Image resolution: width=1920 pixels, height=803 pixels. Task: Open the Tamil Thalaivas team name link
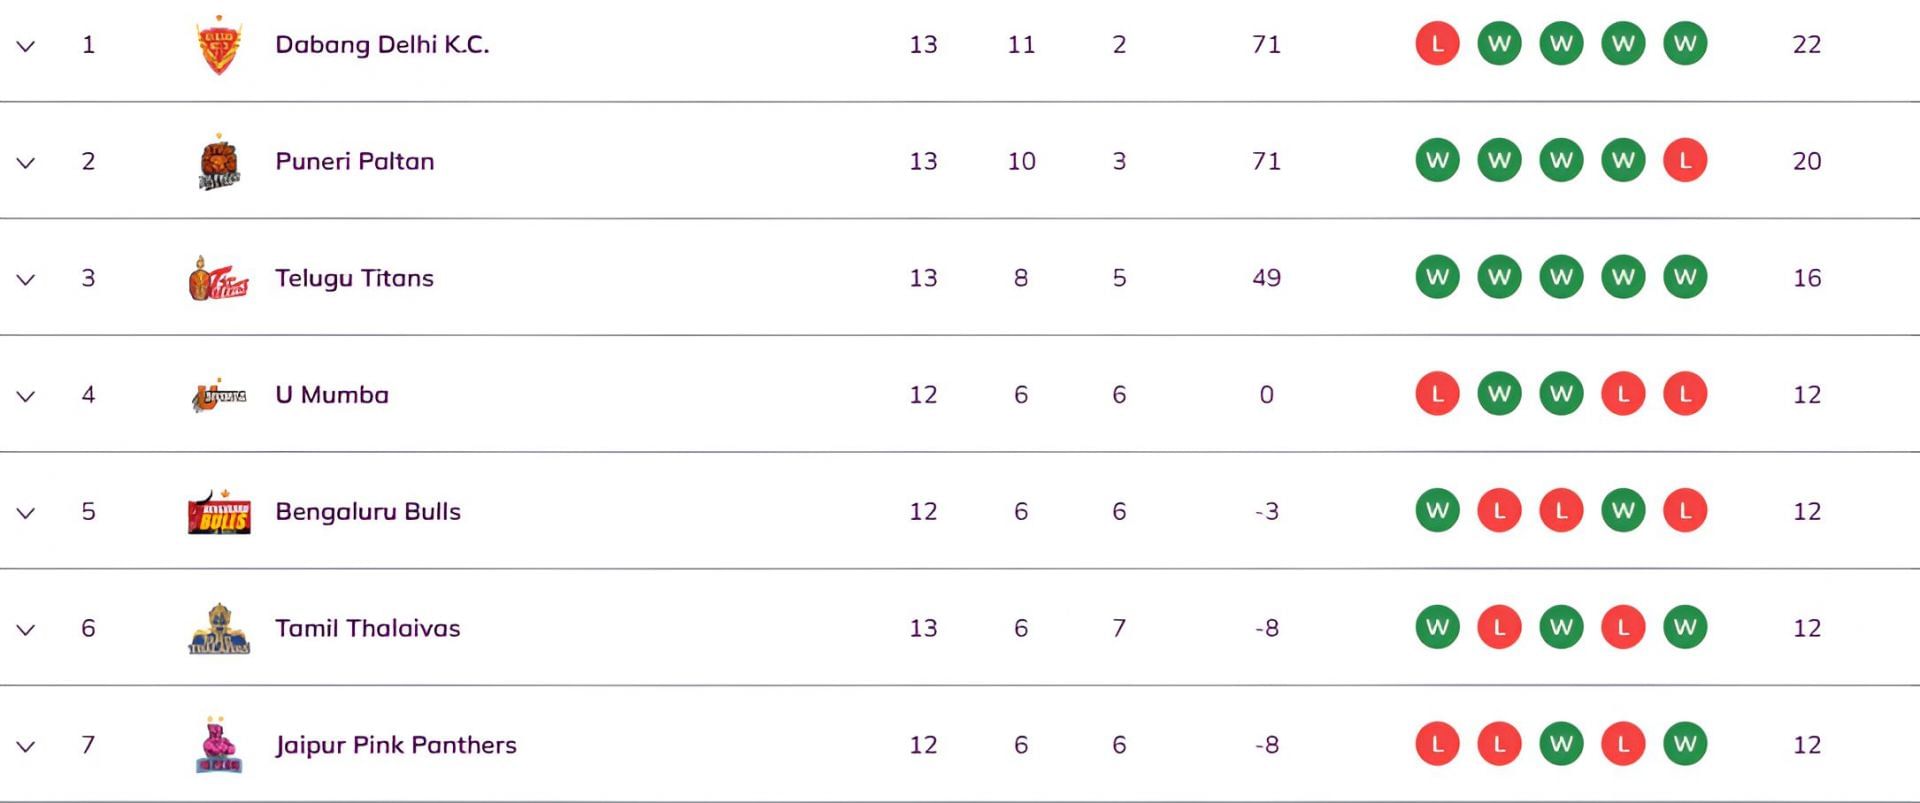tap(367, 628)
